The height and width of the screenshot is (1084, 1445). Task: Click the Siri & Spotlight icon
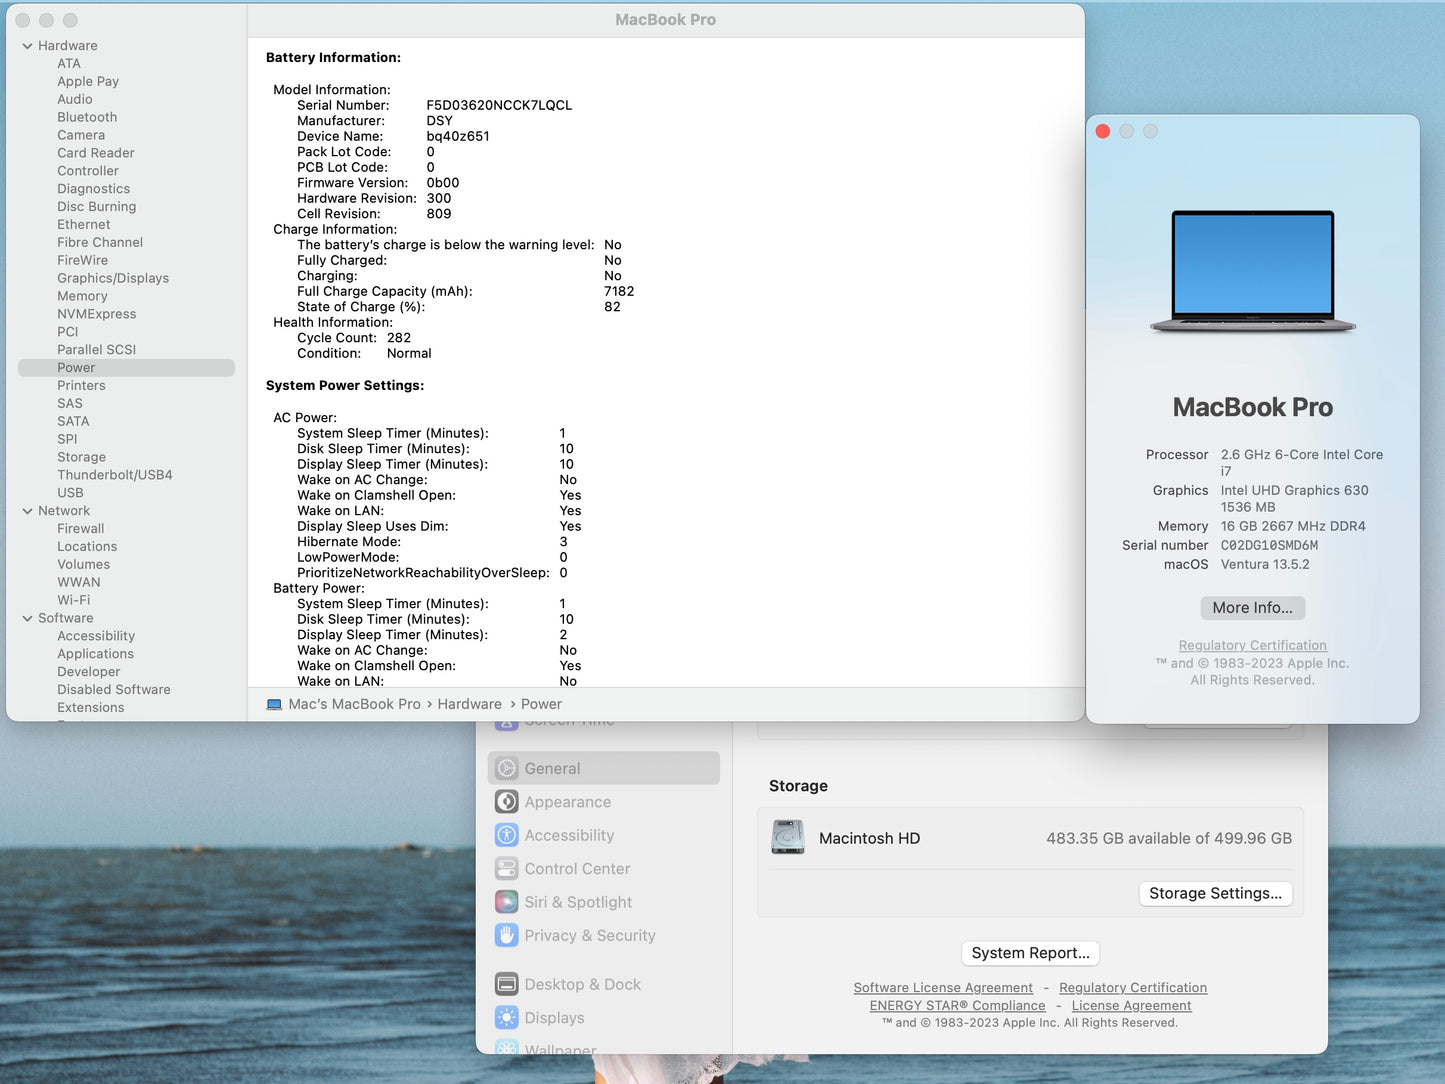click(x=507, y=902)
